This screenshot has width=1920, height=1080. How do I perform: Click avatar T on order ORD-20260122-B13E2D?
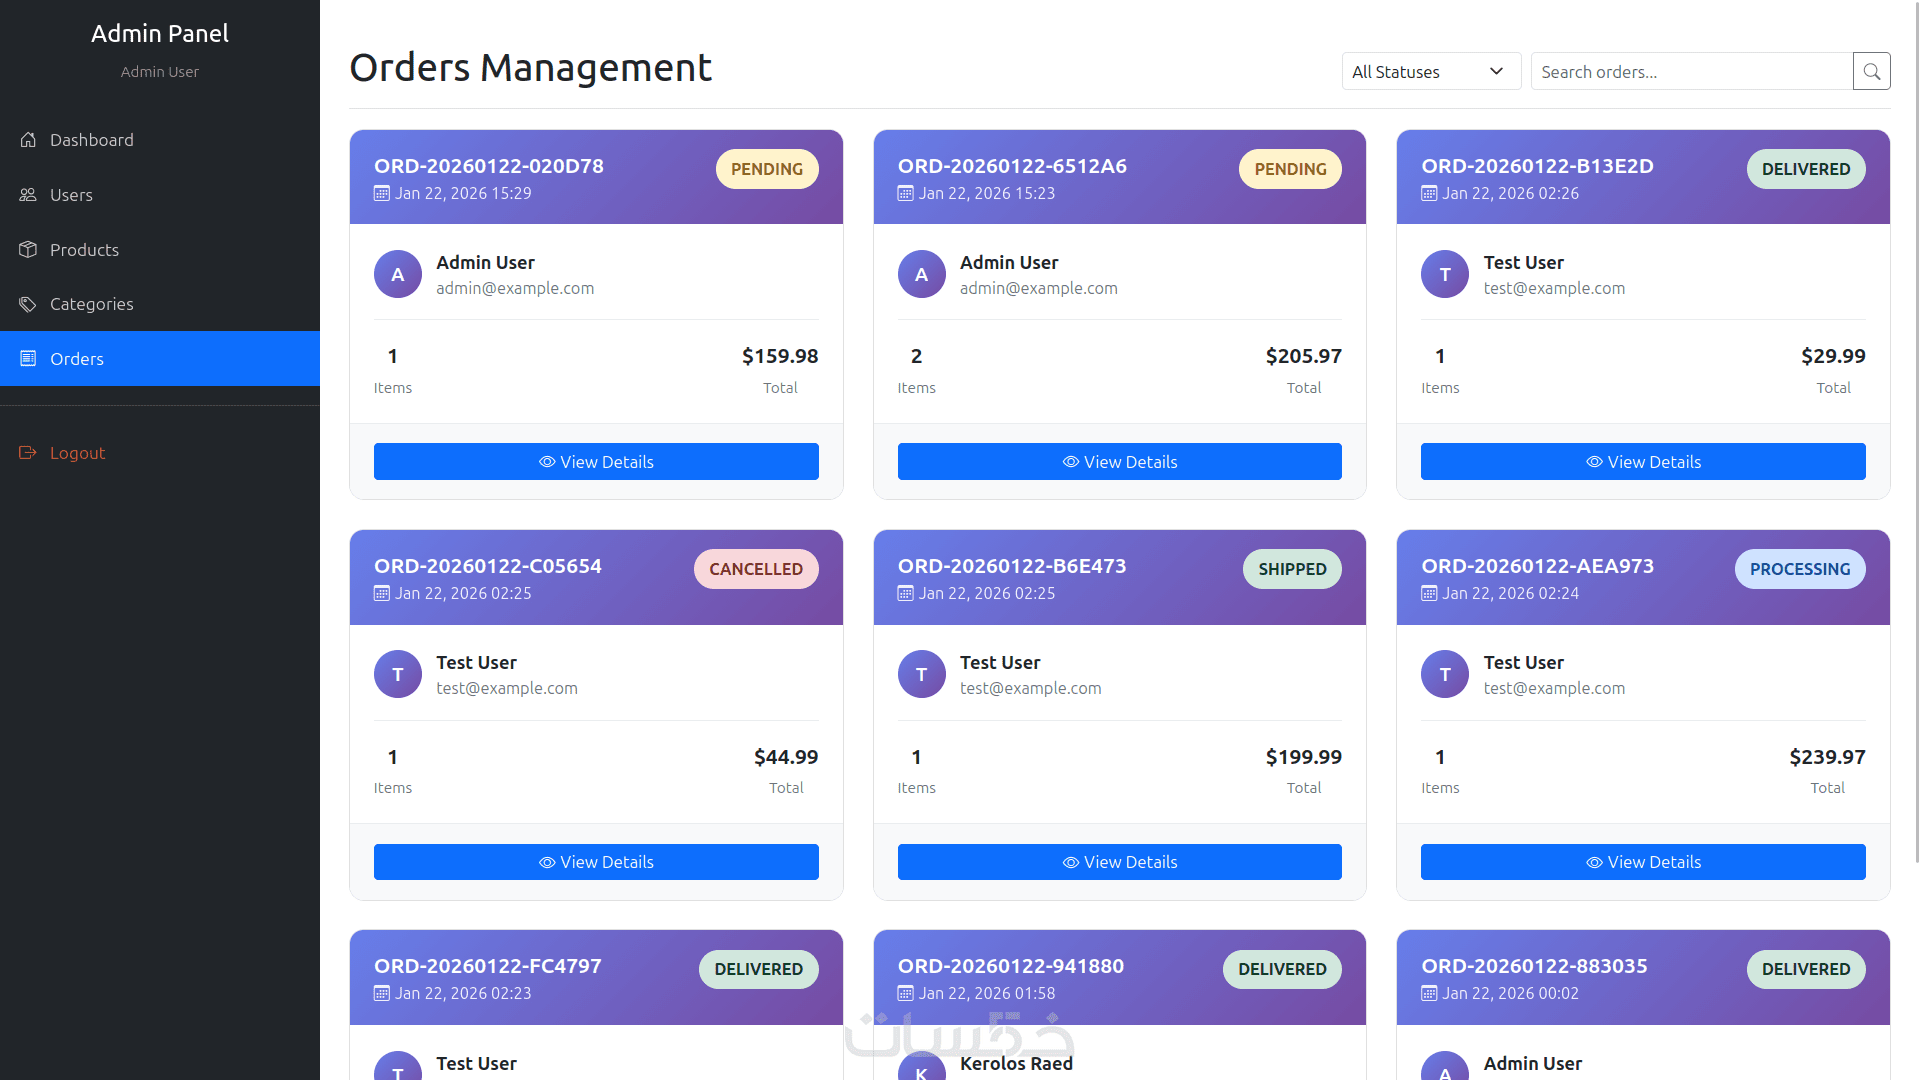coord(1445,274)
